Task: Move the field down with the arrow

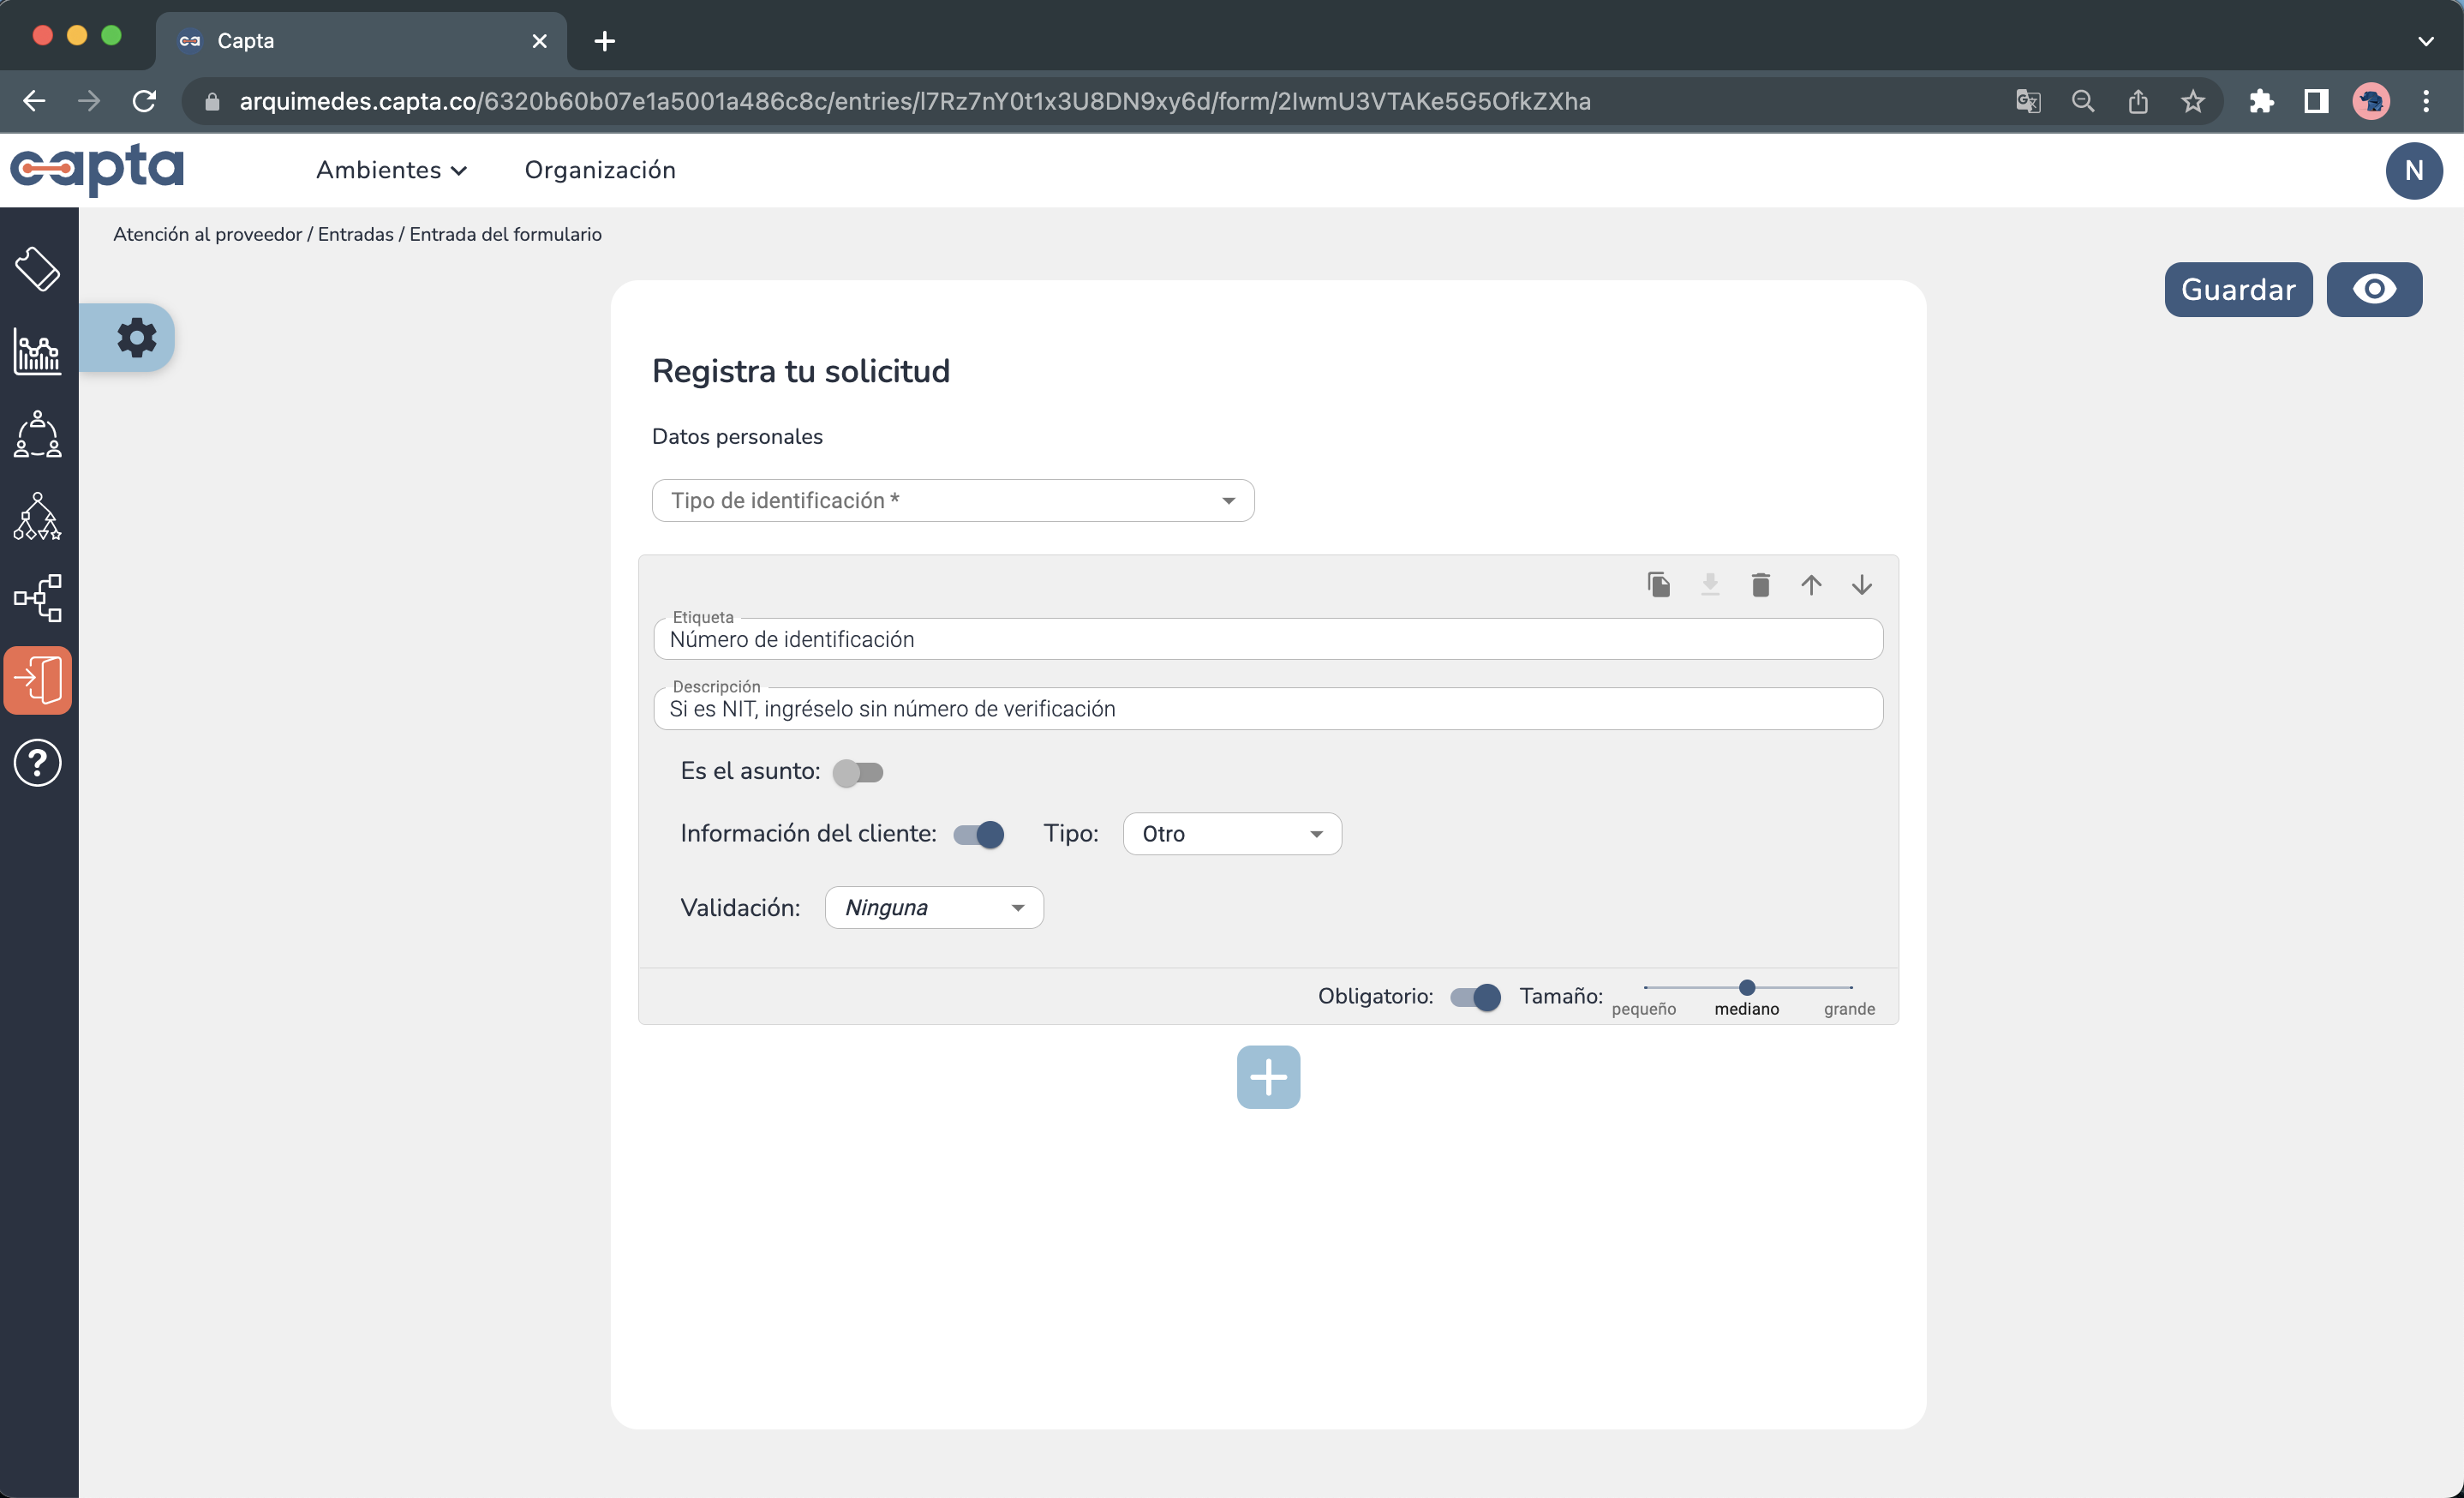Action: click(1862, 585)
